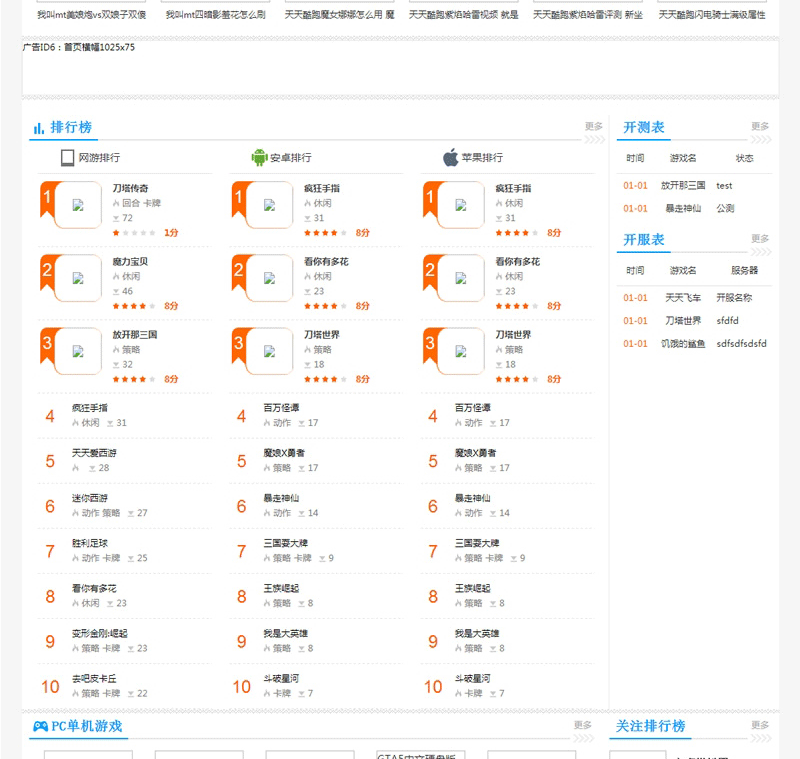Screen dimensions: 800x759
Task: Open 魔娘X勇者 in 安卓排行
Action: 284,453
